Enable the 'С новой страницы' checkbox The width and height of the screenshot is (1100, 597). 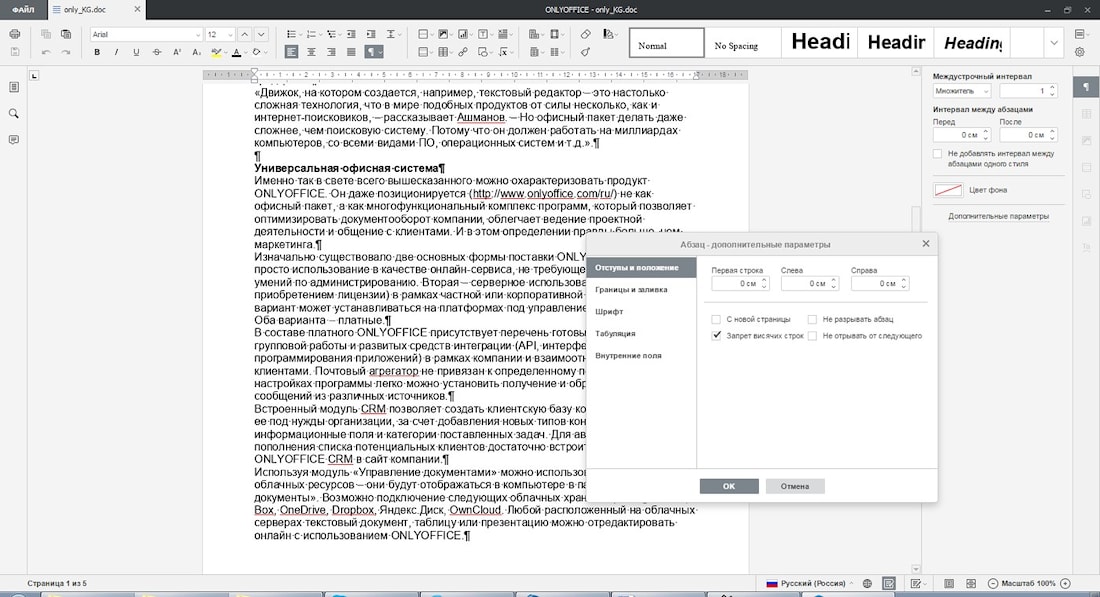coord(716,319)
